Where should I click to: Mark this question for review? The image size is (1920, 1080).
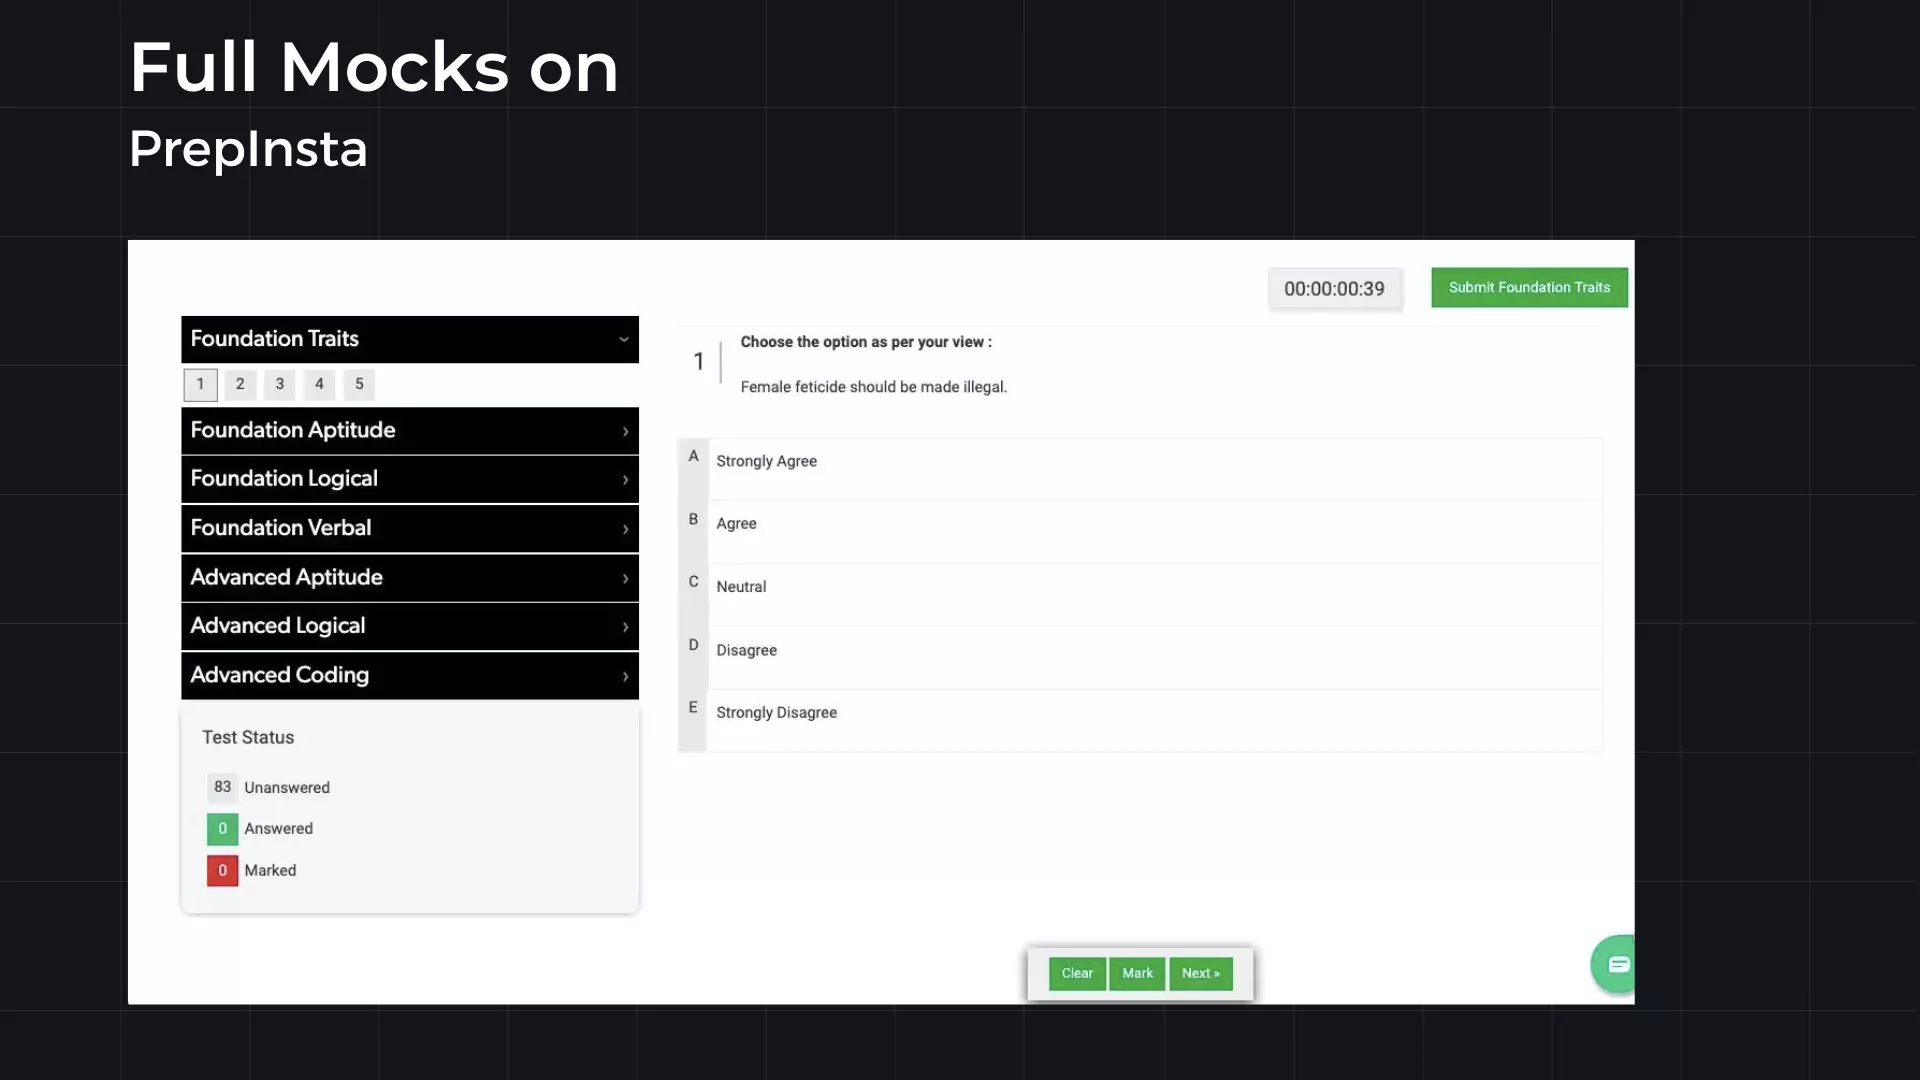[x=1137, y=973]
